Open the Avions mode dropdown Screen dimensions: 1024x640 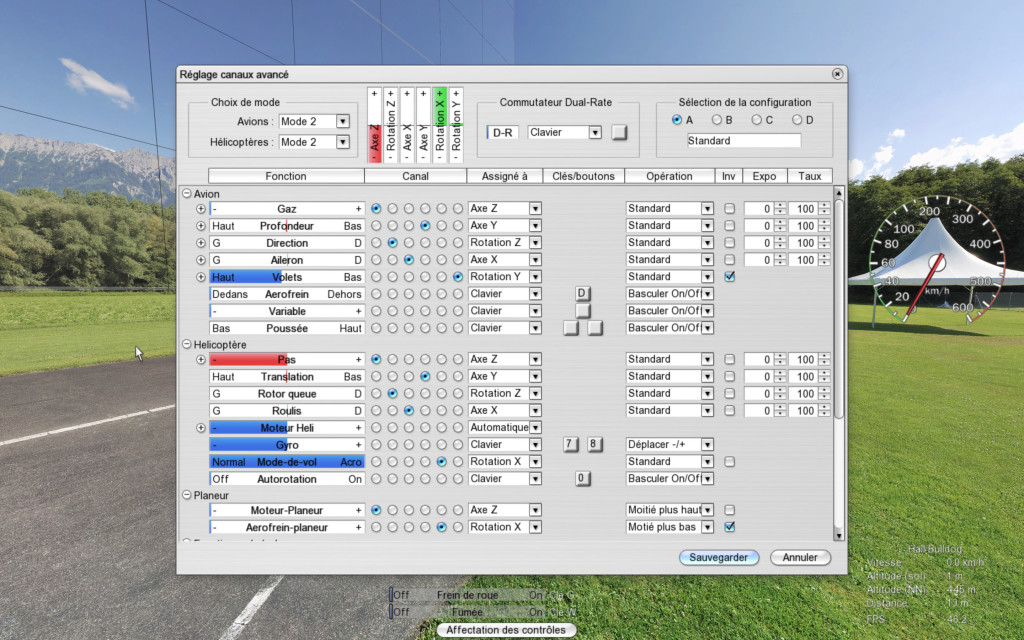(343, 122)
